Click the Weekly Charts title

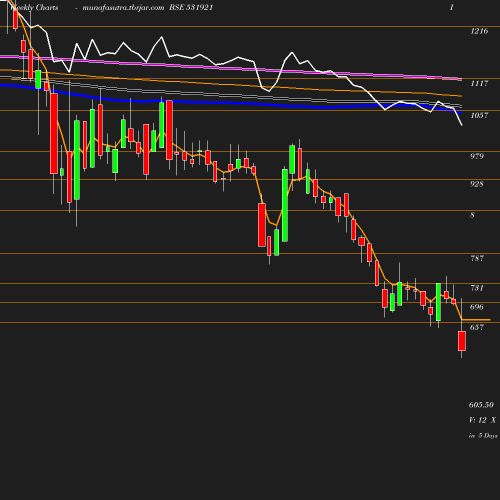(34, 7)
